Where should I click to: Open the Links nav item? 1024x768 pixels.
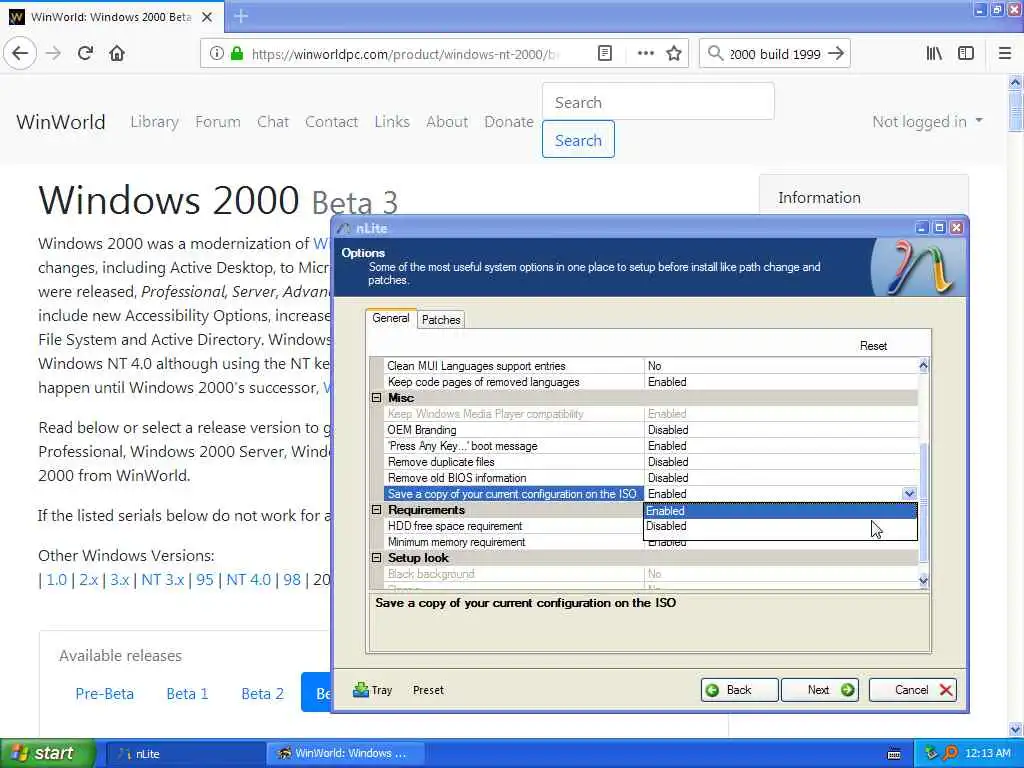click(x=392, y=122)
